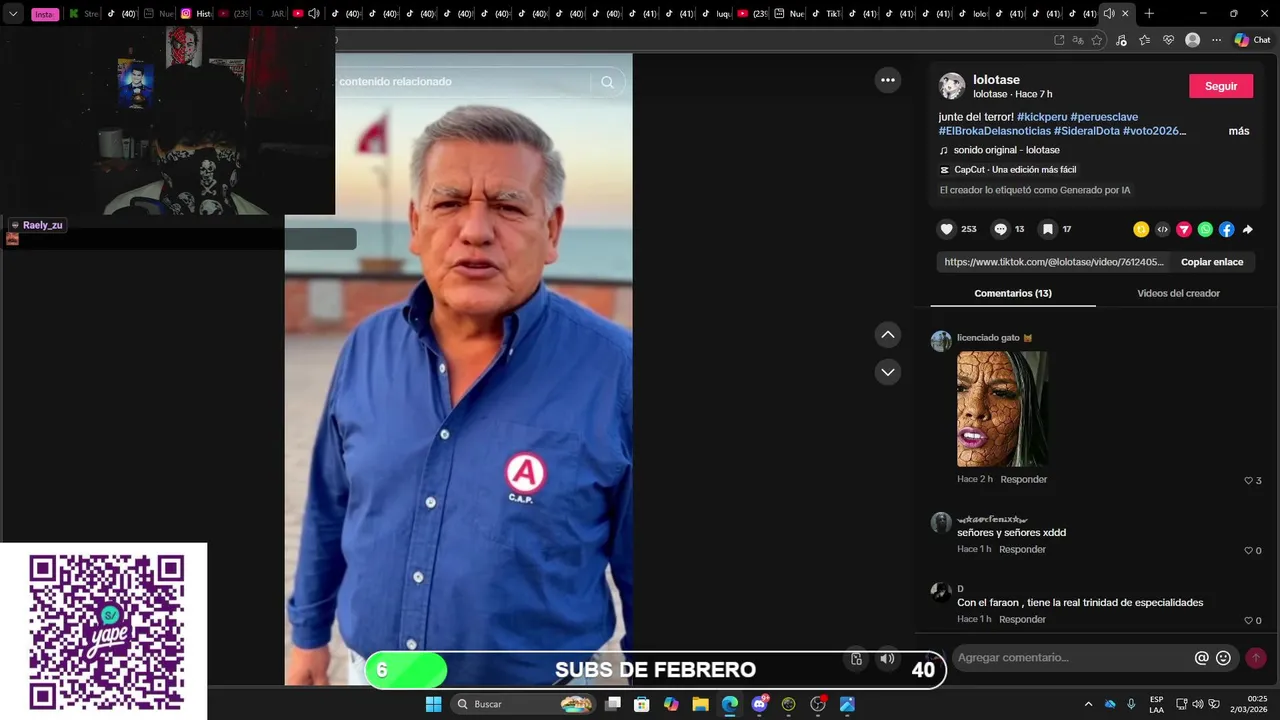Open the #kickperu hashtag

tap(1041, 117)
